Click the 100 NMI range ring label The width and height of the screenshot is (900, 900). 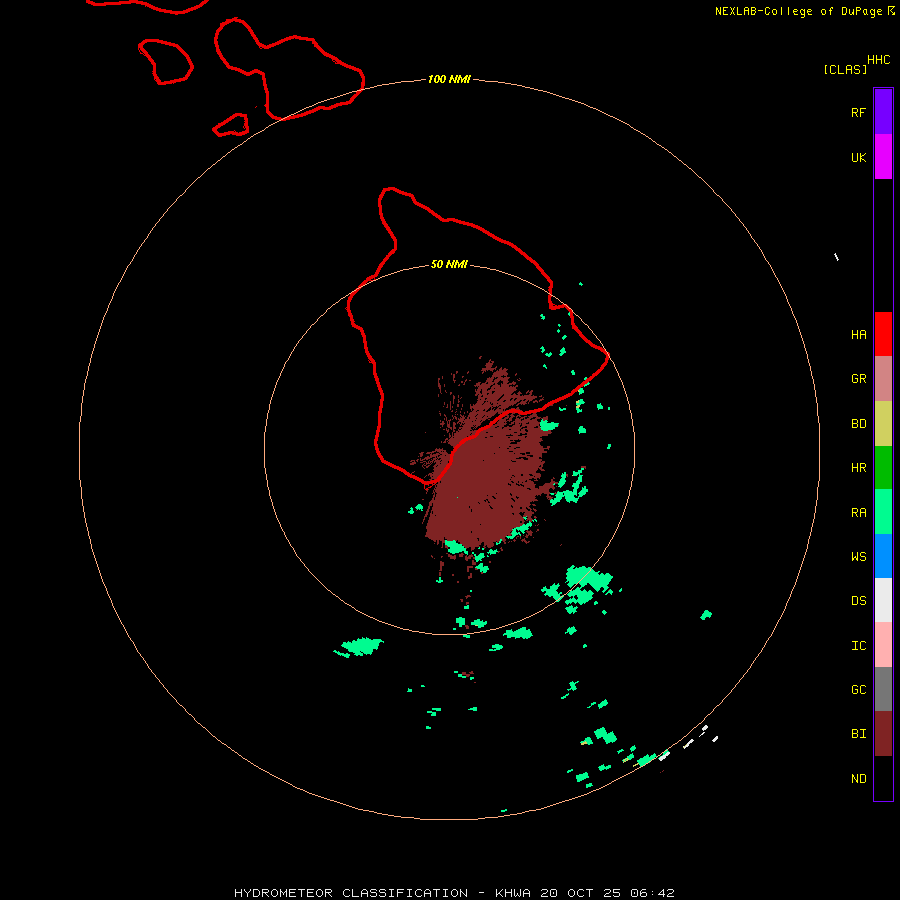point(449,79)
